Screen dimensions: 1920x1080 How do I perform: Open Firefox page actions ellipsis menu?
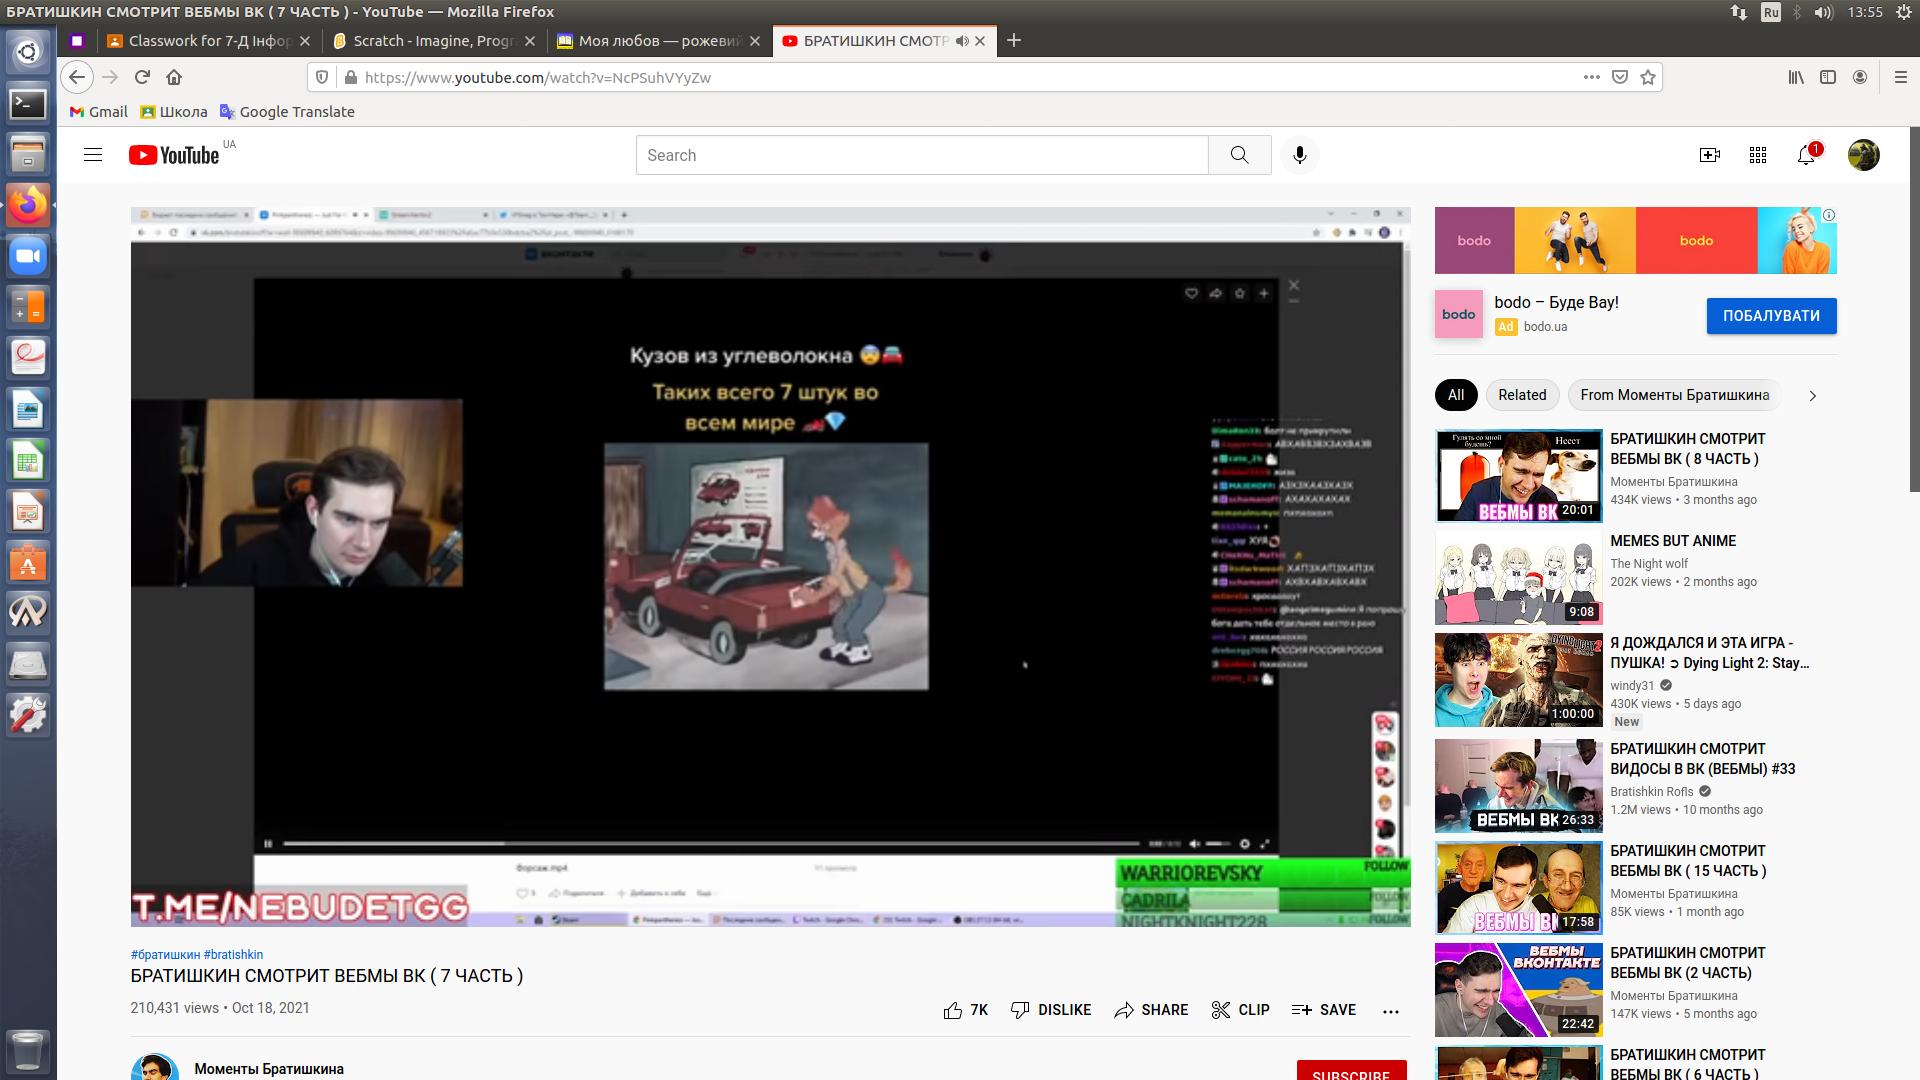1591,77
